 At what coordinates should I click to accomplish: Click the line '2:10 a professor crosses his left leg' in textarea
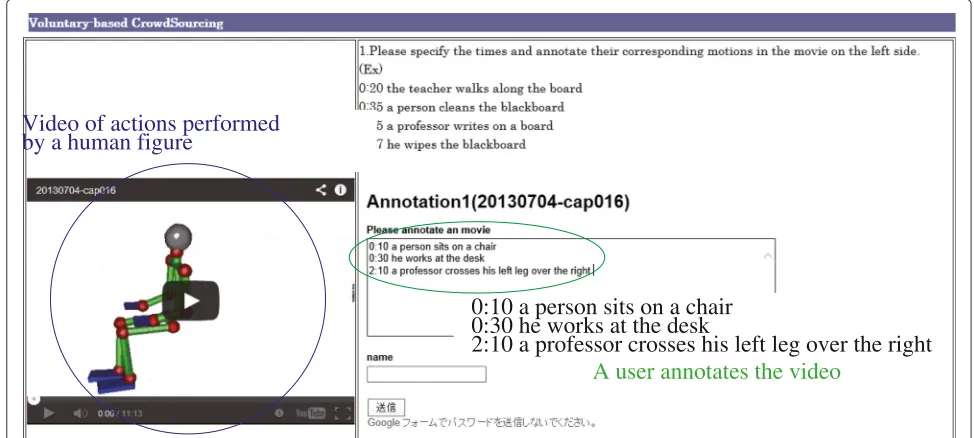pyautogui.click(x=480, y=270)
